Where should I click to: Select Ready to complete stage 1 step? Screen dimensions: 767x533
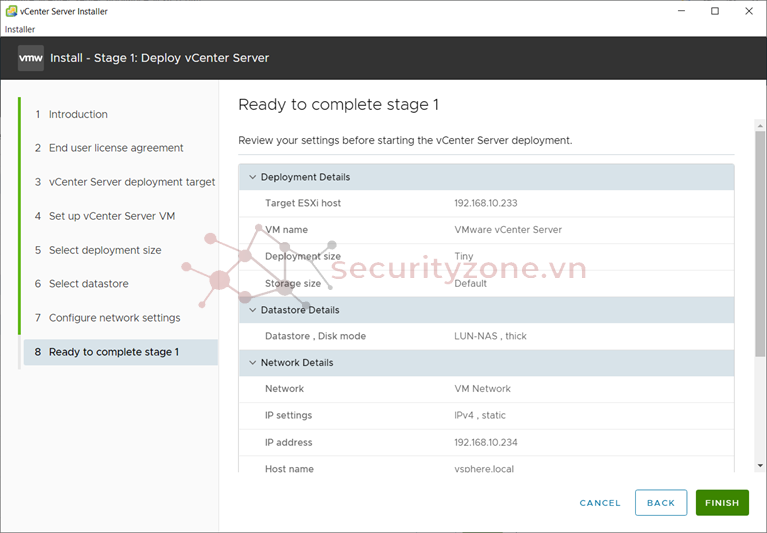[120, 352]
